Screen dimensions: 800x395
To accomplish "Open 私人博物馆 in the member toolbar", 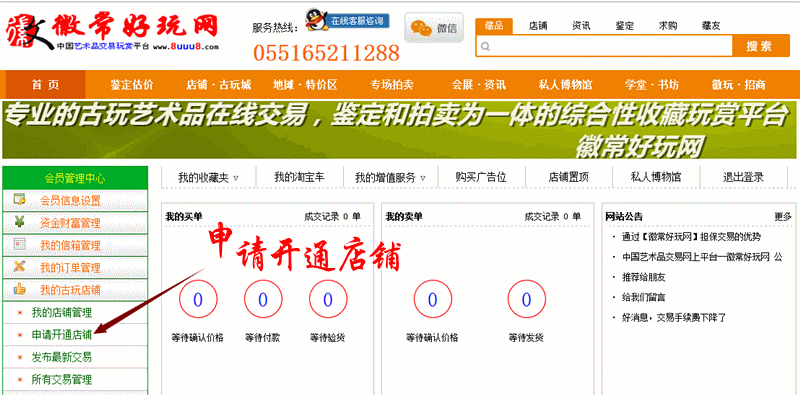I will coord(656,177).
